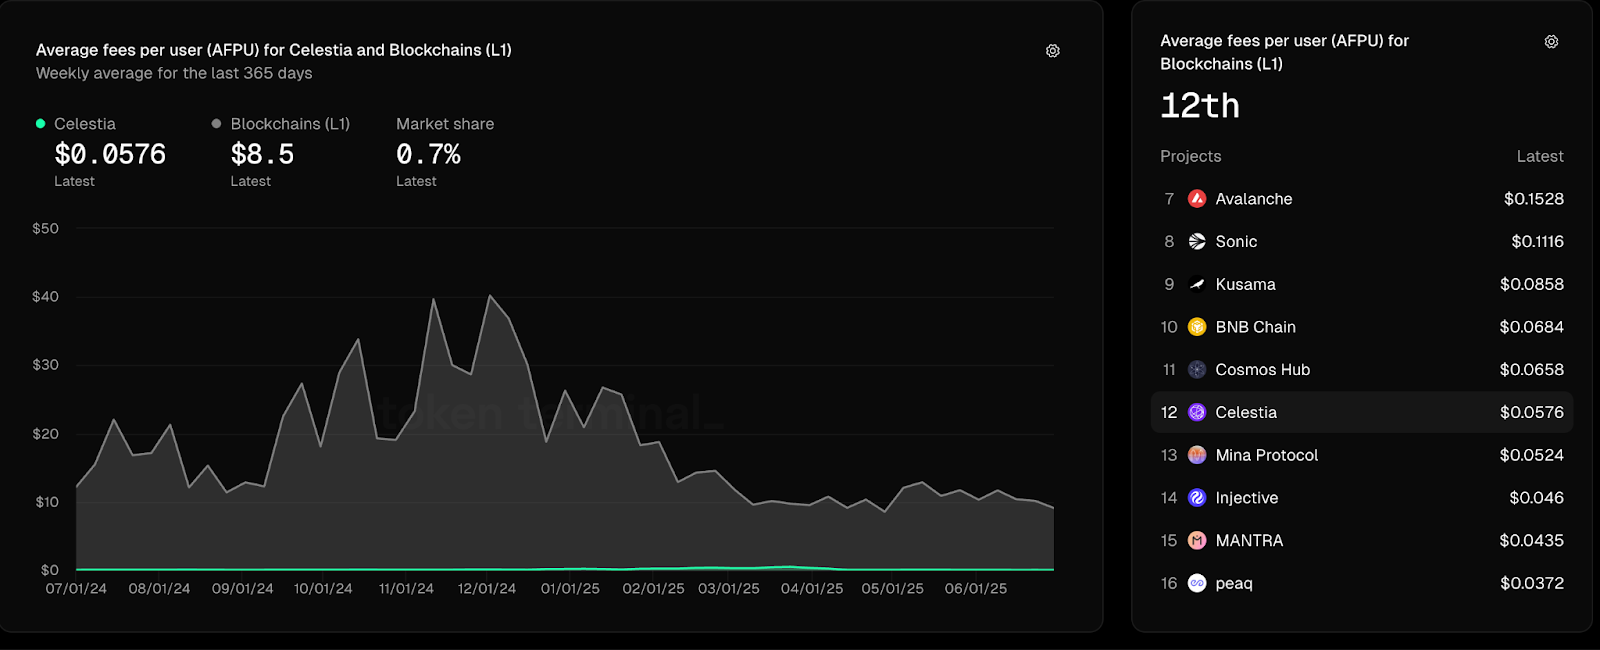The height and width of the screenshot is (650, 1600).
Task: Click Injective's $0.046 value
Action: (1537, 498)
